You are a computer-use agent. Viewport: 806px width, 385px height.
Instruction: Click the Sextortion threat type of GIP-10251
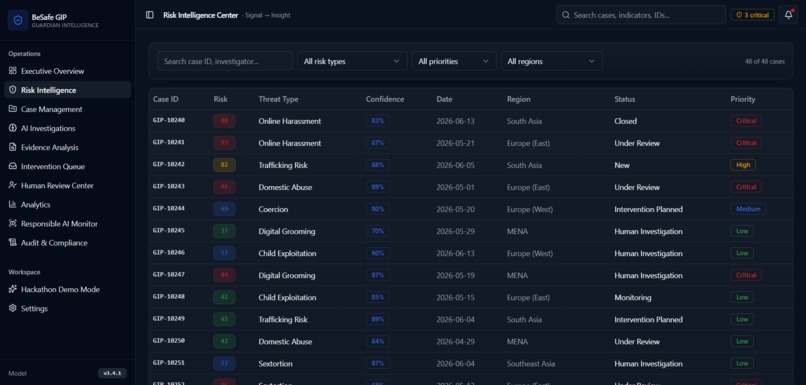(x=276, y=364)
